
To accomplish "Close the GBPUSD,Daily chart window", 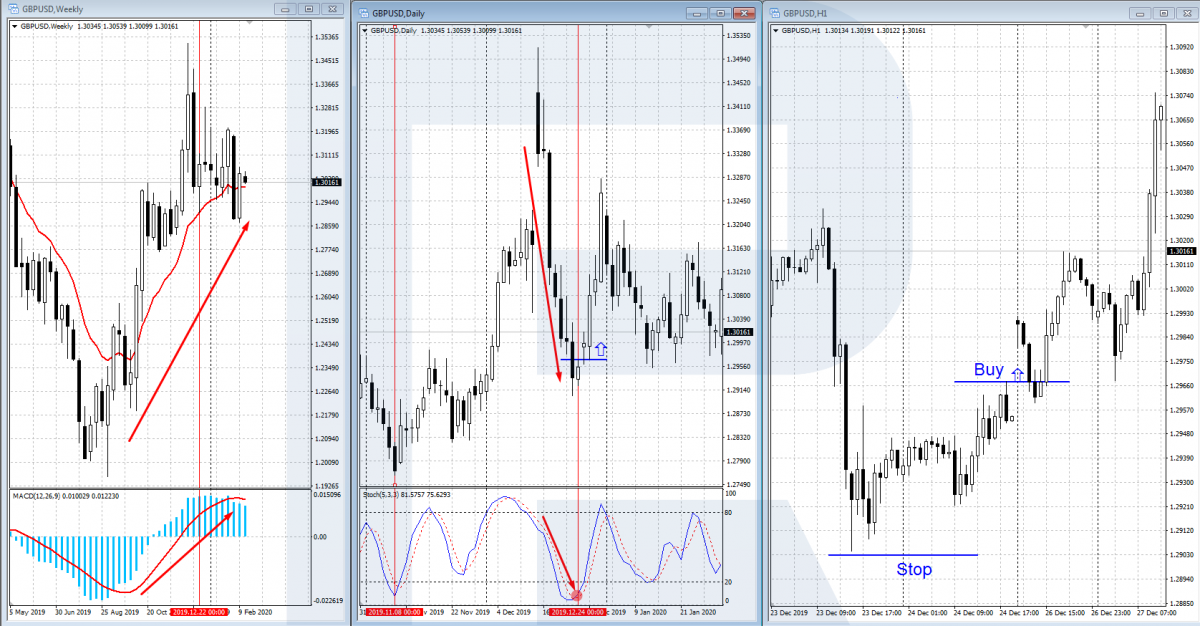I will coord(742,14).
